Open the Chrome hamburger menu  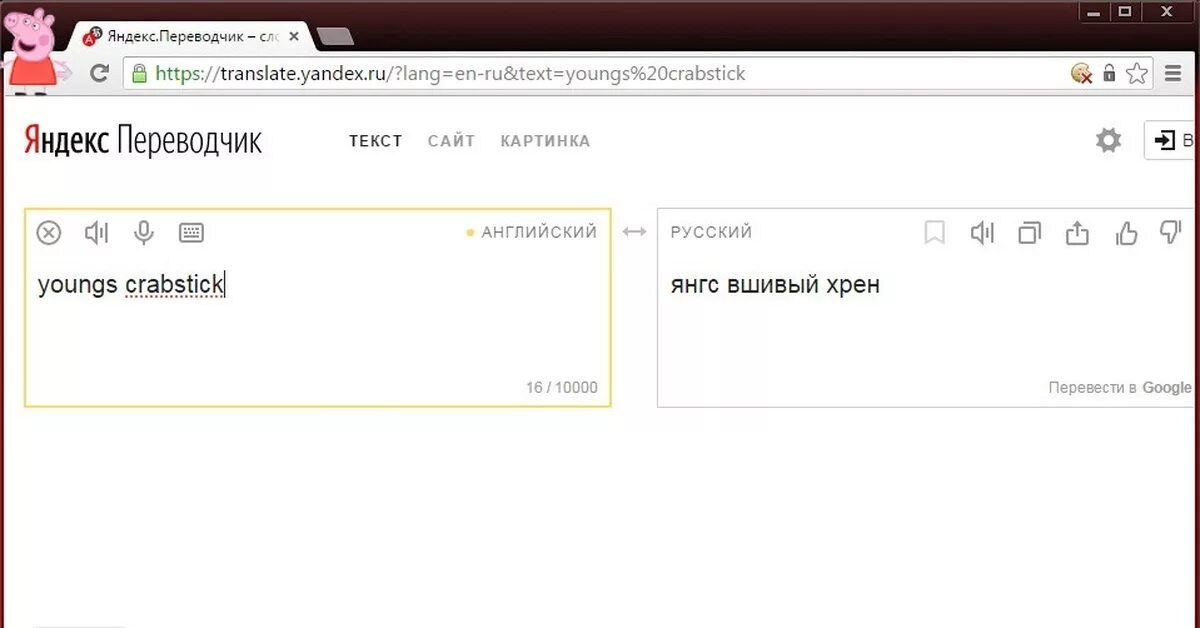point(1173,73)
